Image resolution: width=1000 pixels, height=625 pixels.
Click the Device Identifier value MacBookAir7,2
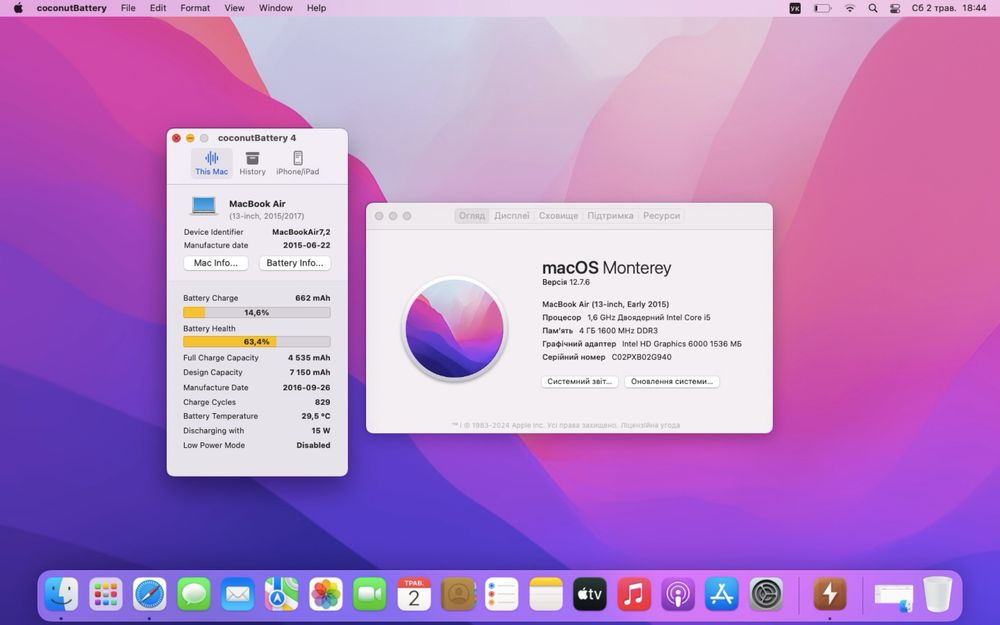pyautogui.click(x=301, y=232)
